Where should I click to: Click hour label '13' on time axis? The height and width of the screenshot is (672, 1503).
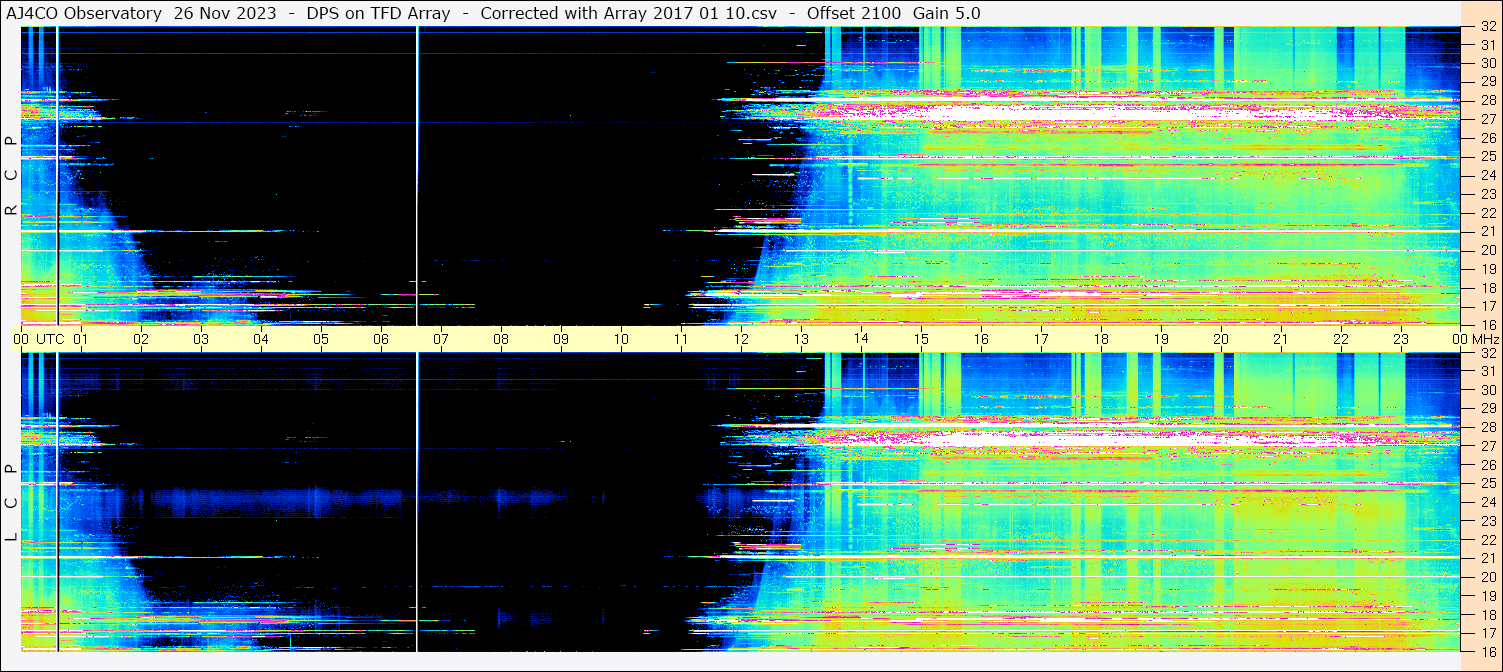tap(801, 339)
